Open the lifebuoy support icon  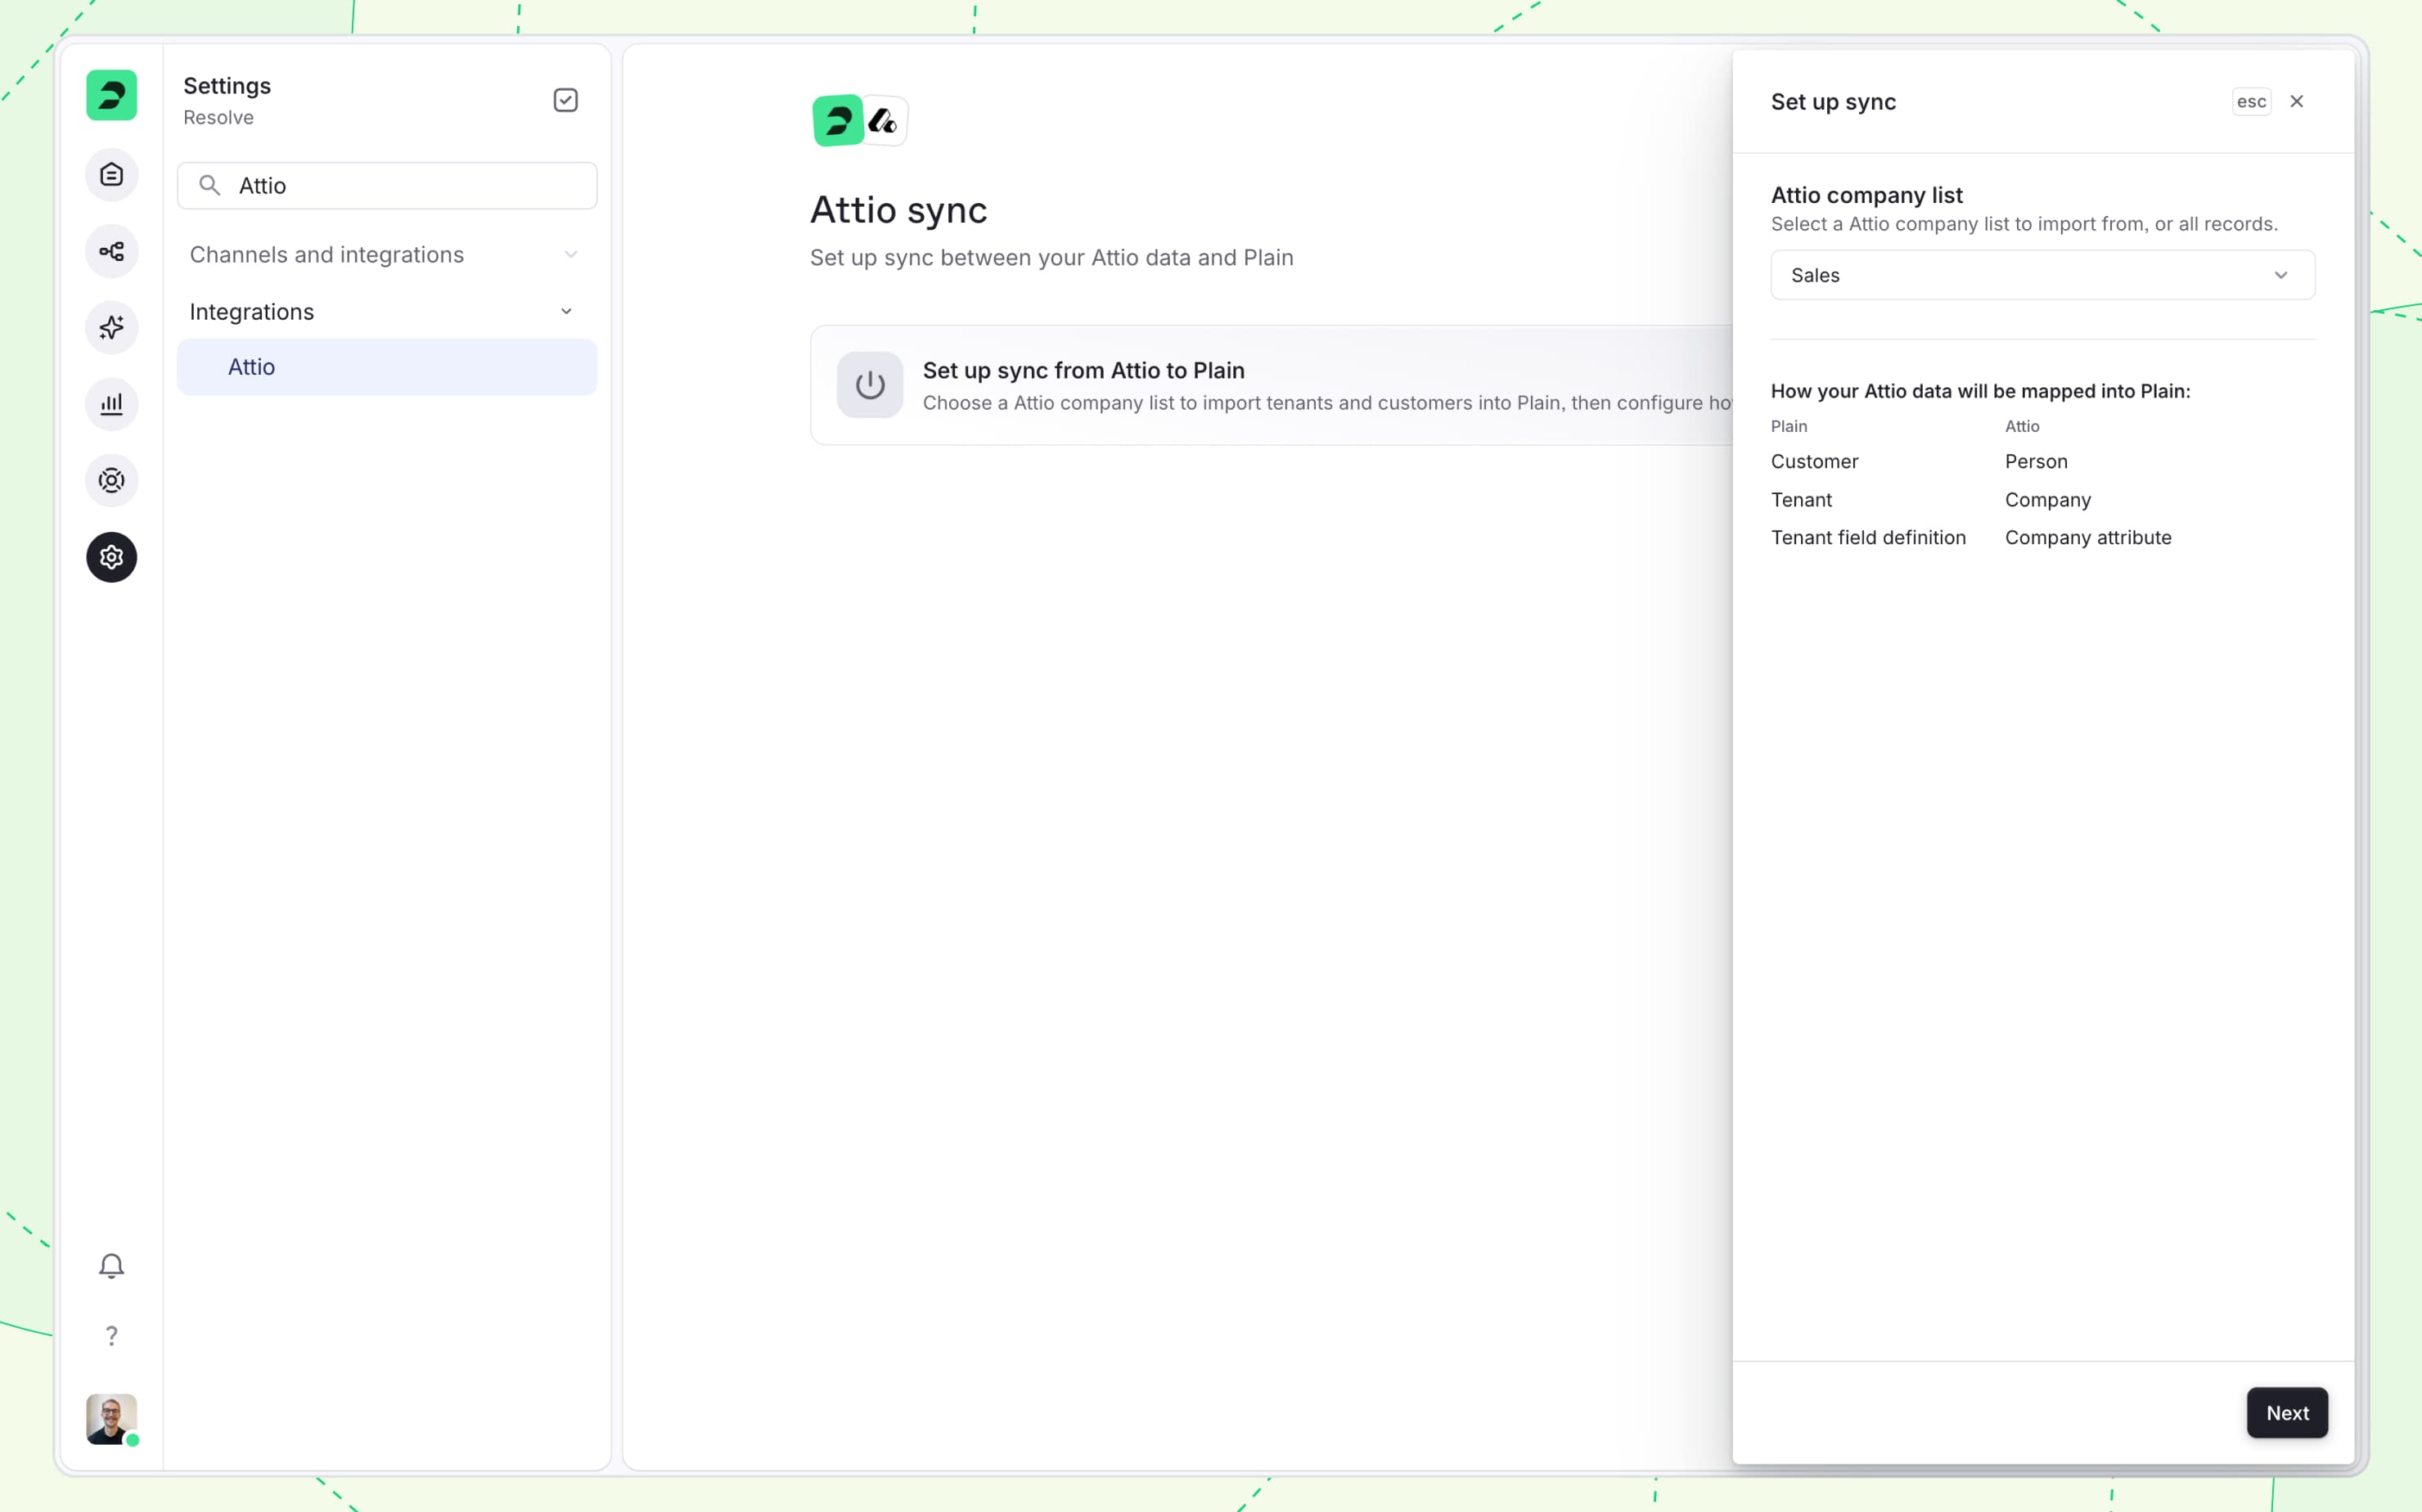coord(111,480)
